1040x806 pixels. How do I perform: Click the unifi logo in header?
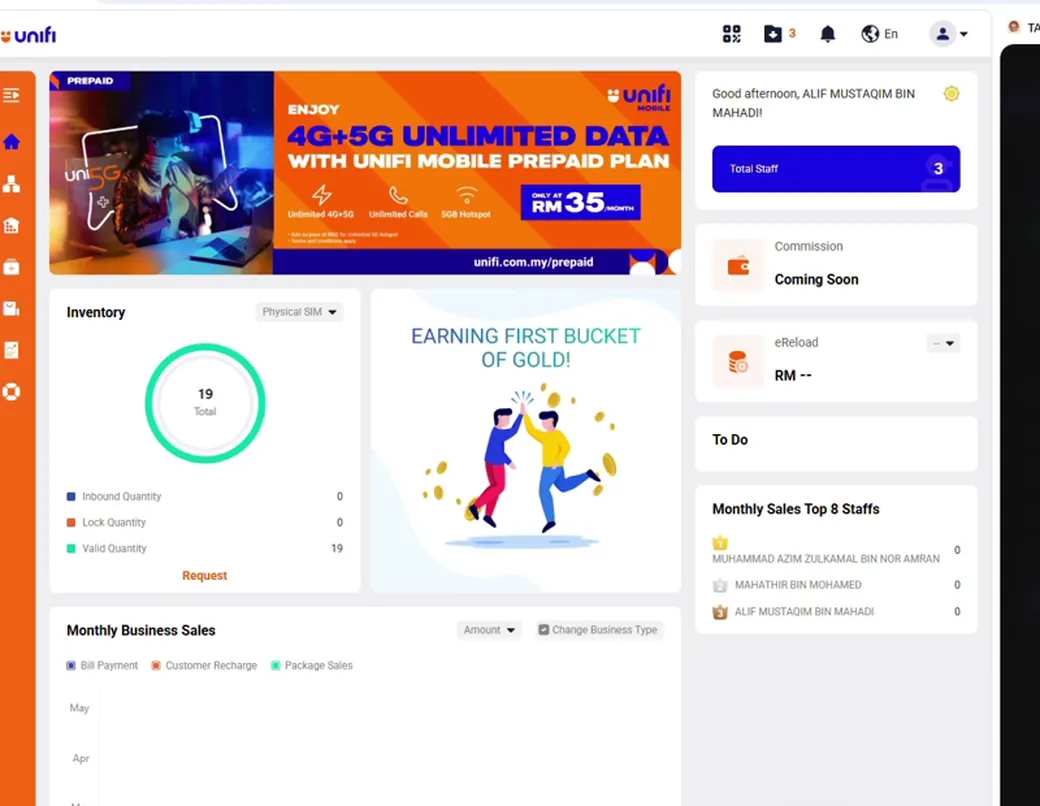[29, 35]
